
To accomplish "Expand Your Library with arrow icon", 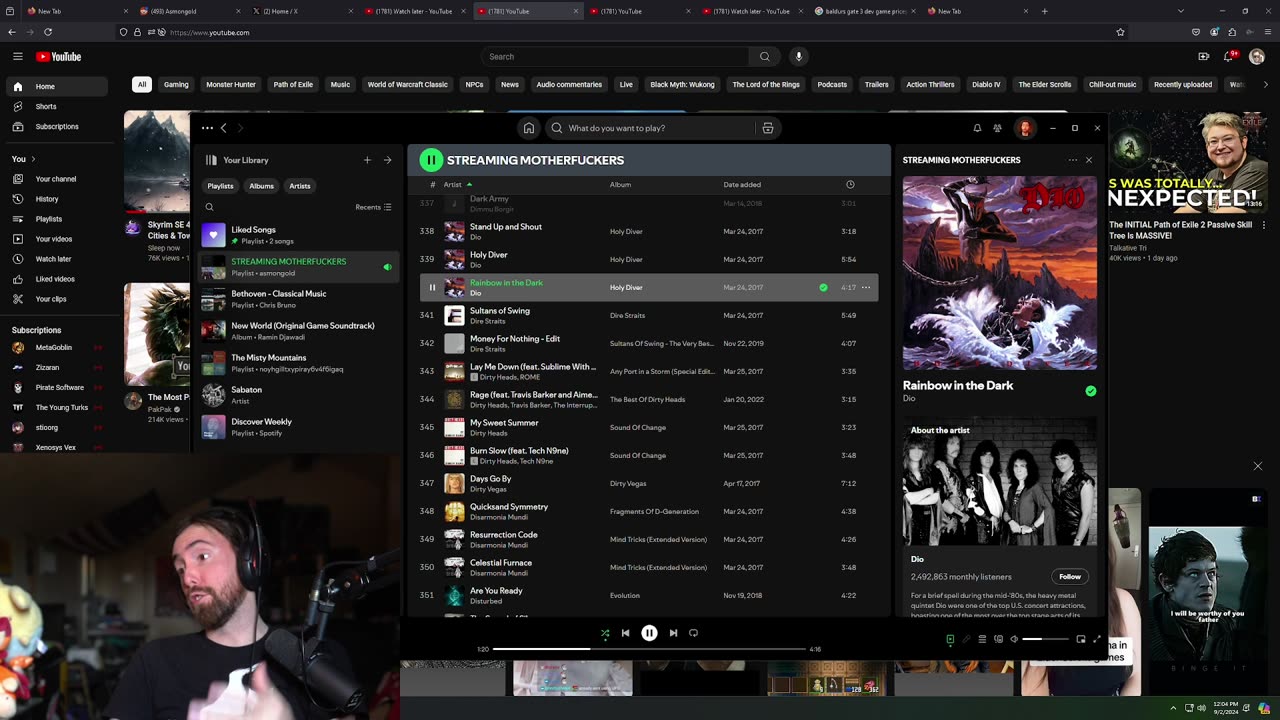I will (387, 160).
